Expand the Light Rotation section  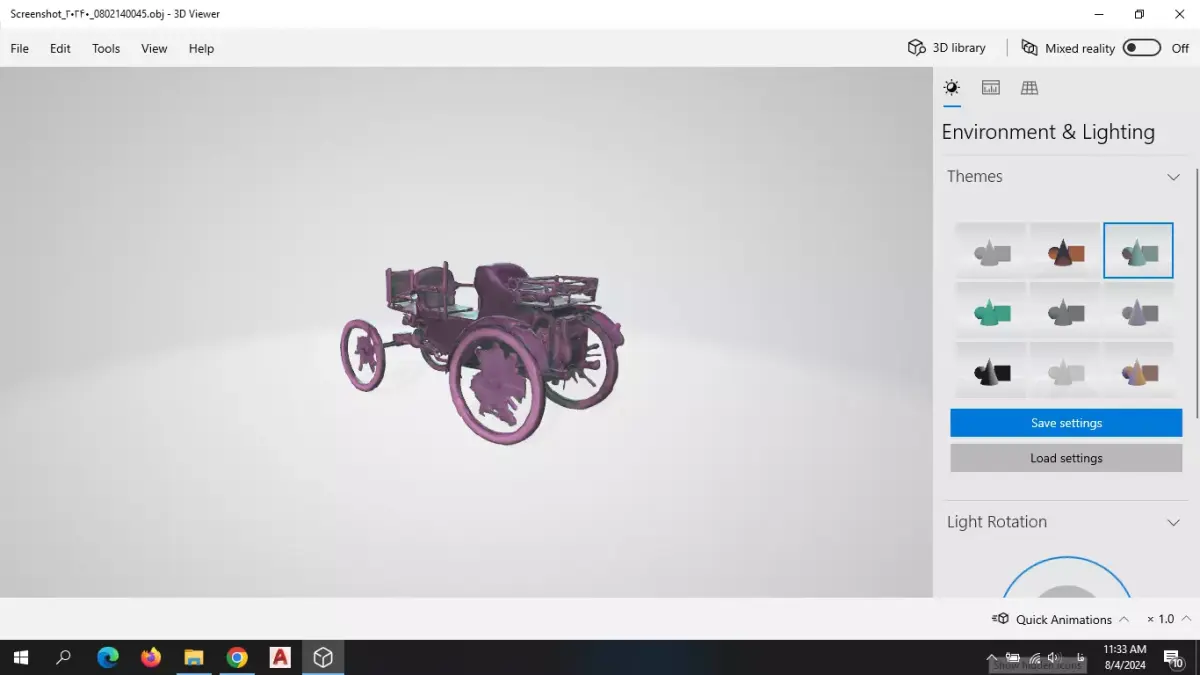tap(1173, 522)
